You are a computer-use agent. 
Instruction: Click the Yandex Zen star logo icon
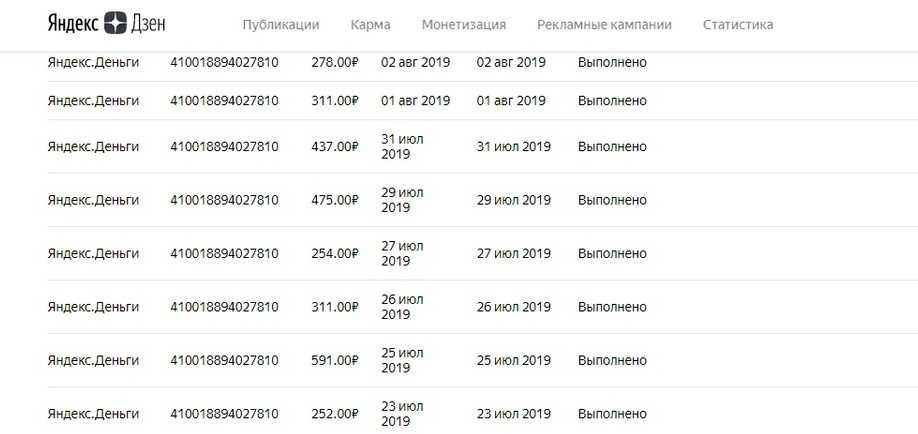click(x=115, y=23)
